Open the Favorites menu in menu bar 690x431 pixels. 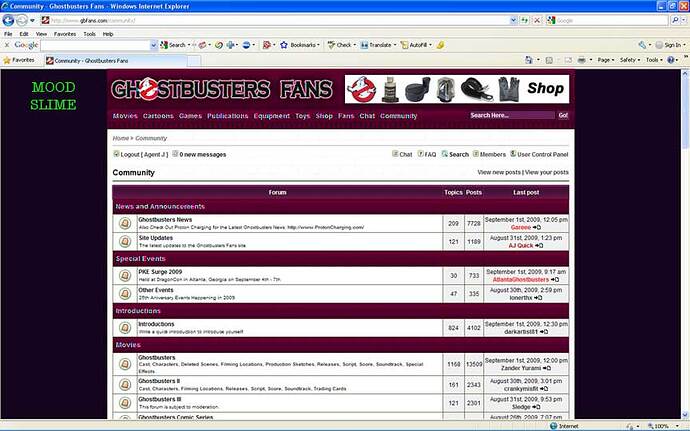click(x=65, y=34)
